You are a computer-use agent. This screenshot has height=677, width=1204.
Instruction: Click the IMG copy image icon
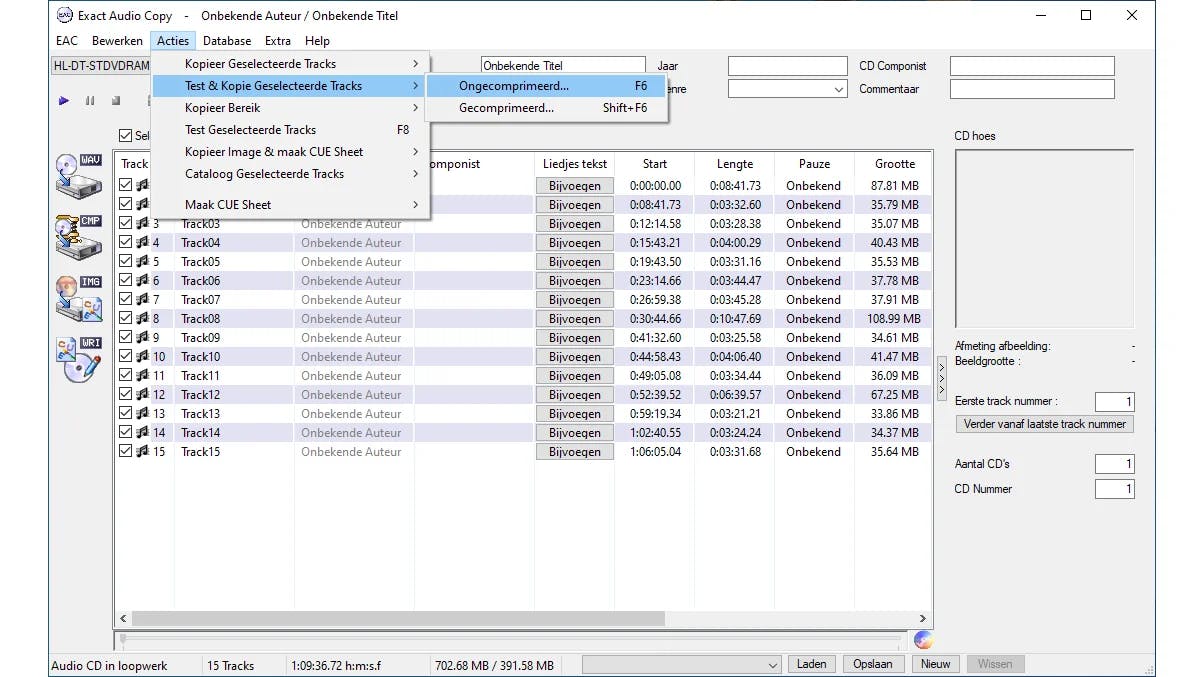point(79,298)
